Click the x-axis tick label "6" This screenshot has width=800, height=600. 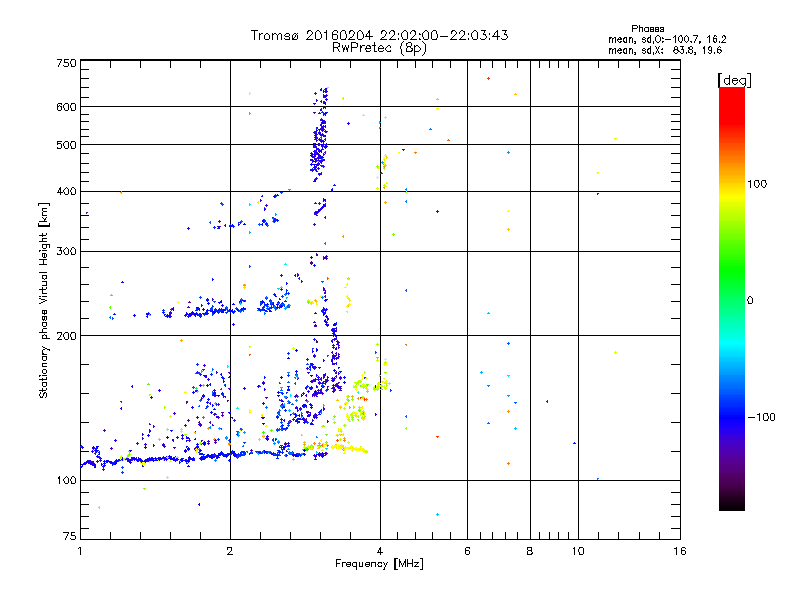(x=467, y=551)
